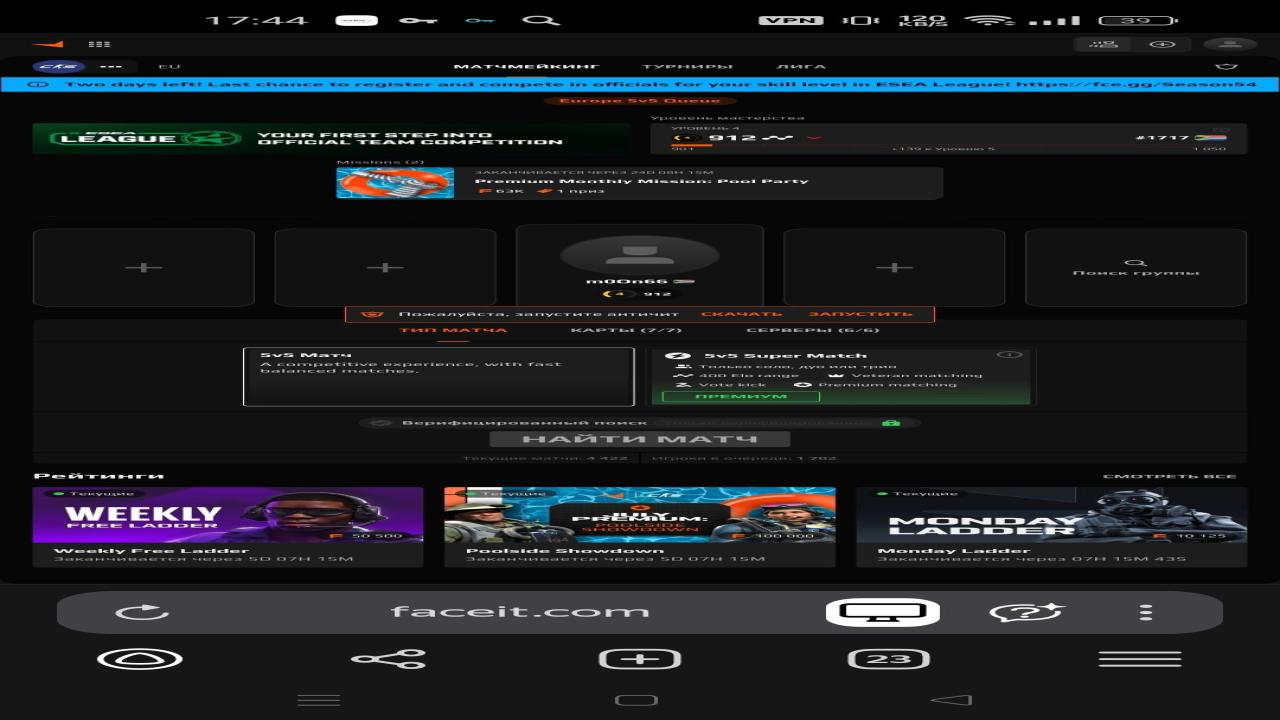Open the Monday Ladder card
The height and width of the screenshot is (720, 1280).
(1052, 527)
